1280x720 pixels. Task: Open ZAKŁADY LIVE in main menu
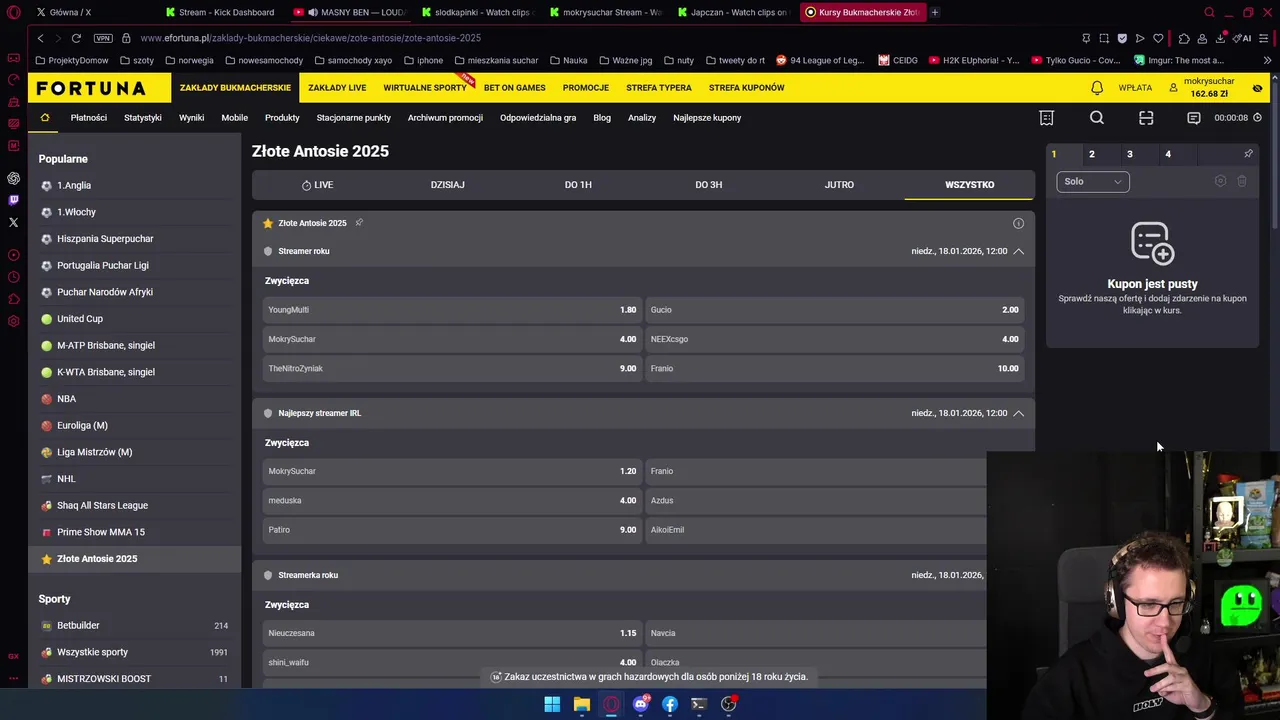point(337,88)
